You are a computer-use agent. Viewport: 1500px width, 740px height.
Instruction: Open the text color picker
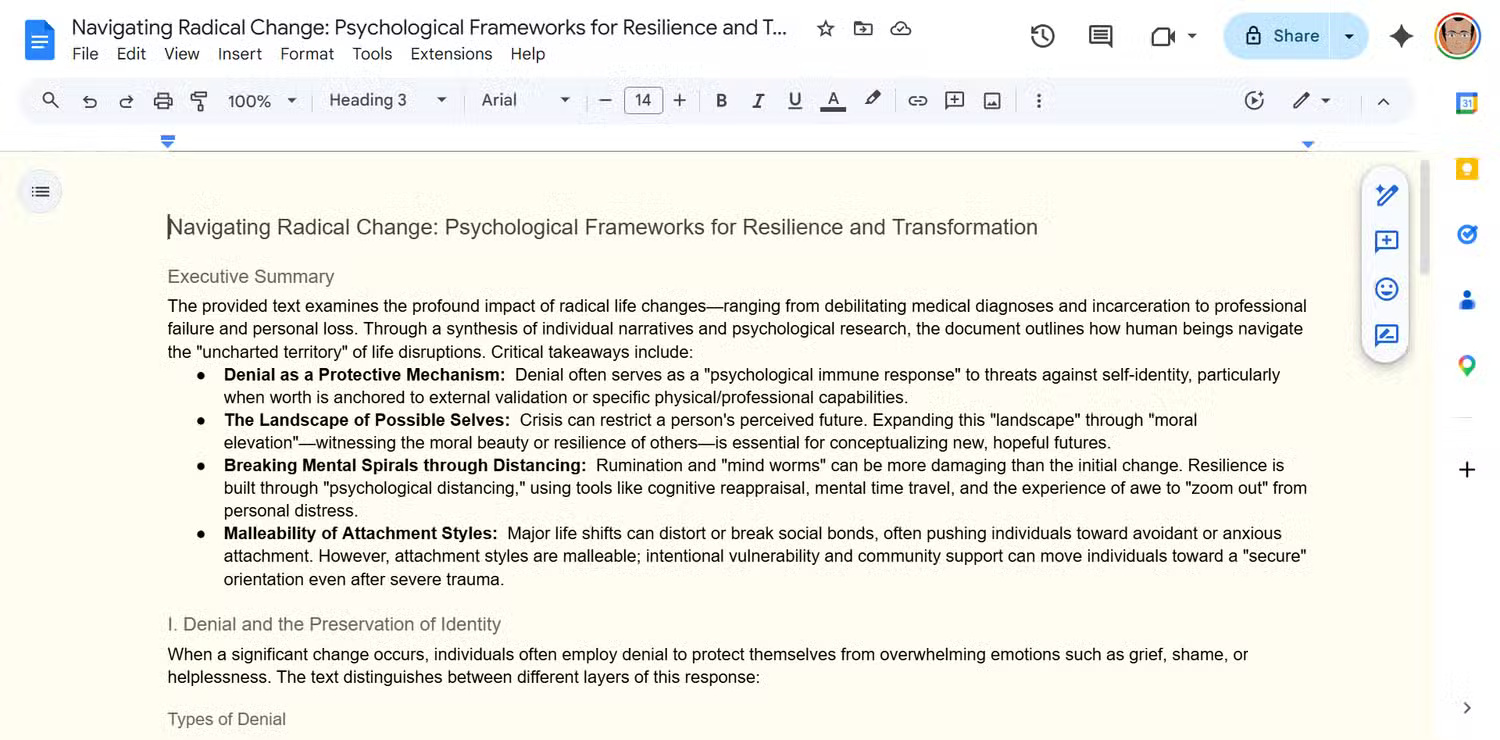[x=832, y=100]
